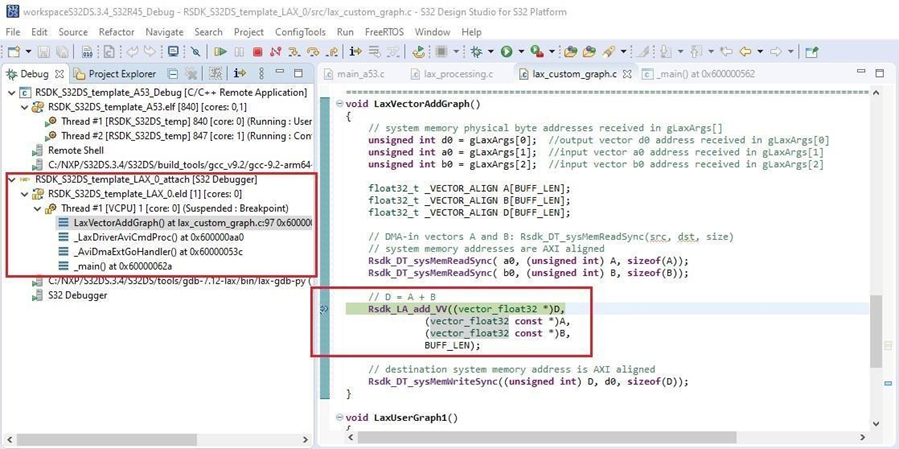899x449 pixels.
Task: Collapse RSDK_S32DS_template_LAX_0.eld node
Action: pyautogui.click(x=24, y=194)
